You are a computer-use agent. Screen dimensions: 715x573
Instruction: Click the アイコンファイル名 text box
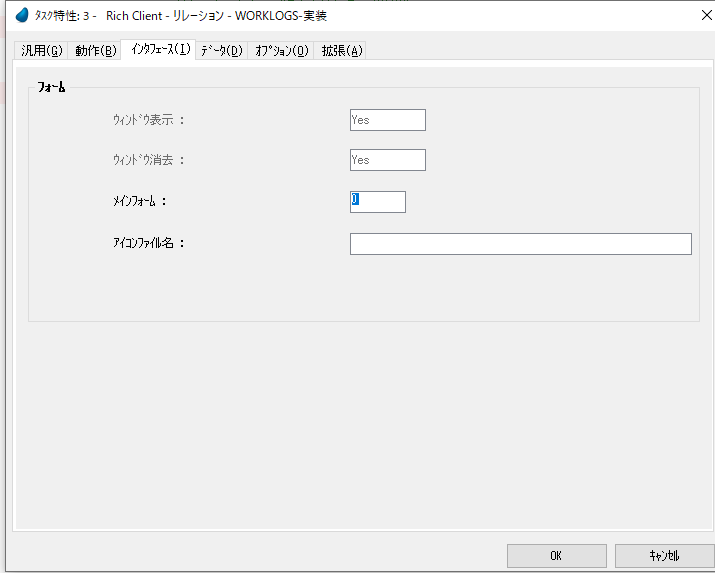[x=520, y=244]
